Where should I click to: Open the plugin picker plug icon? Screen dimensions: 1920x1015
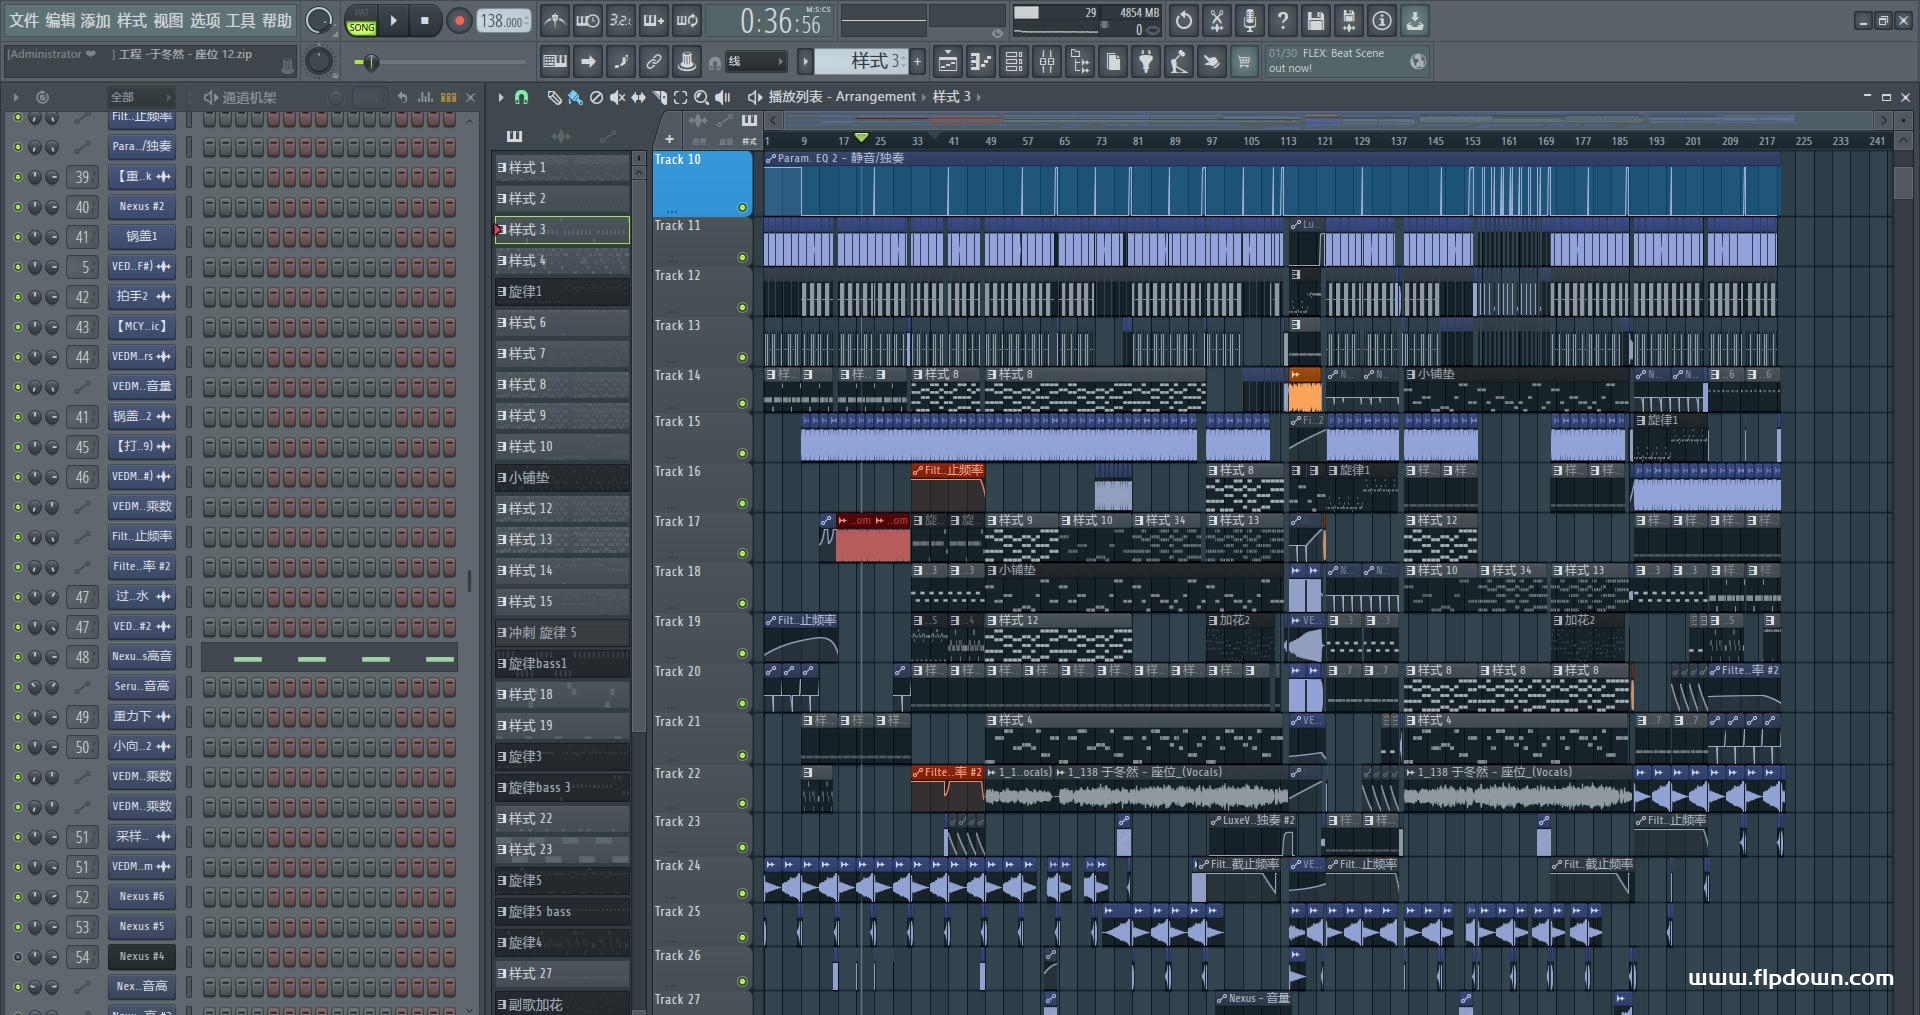1146,62
